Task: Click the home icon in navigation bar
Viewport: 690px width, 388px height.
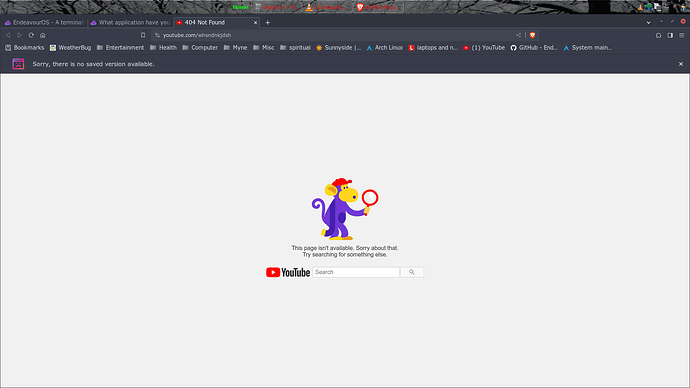Action: [43, 35]
